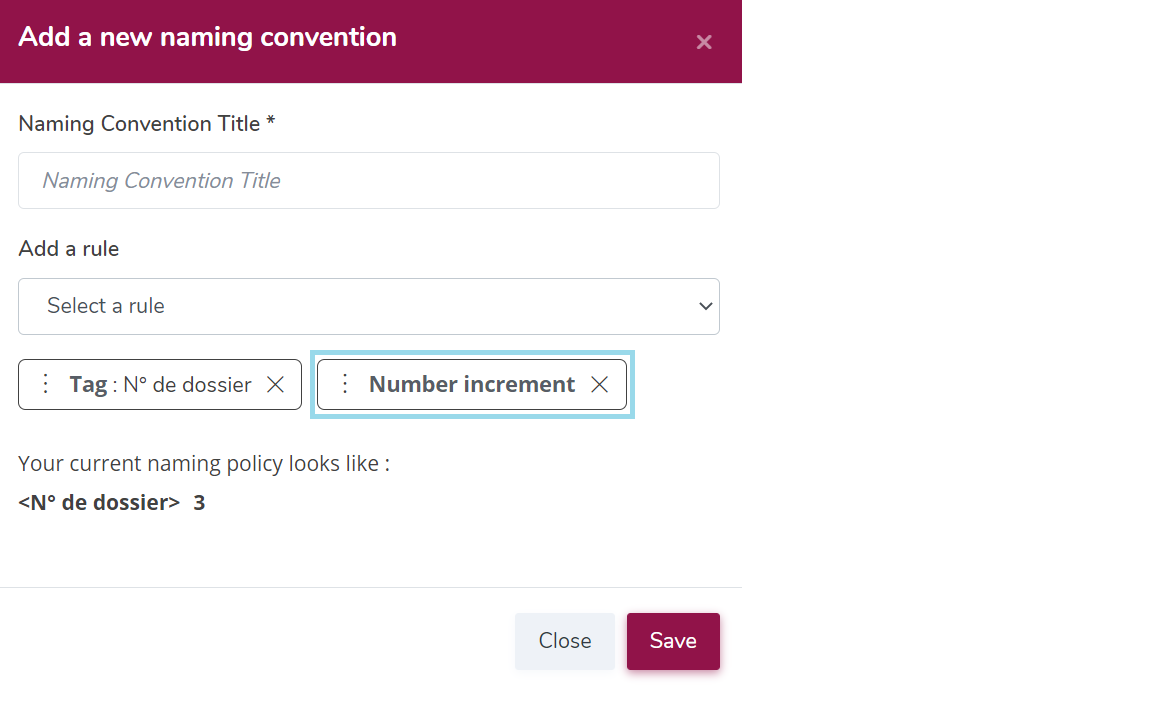
Task: Click the X next to N° de dossier
Action: [275, 384]
